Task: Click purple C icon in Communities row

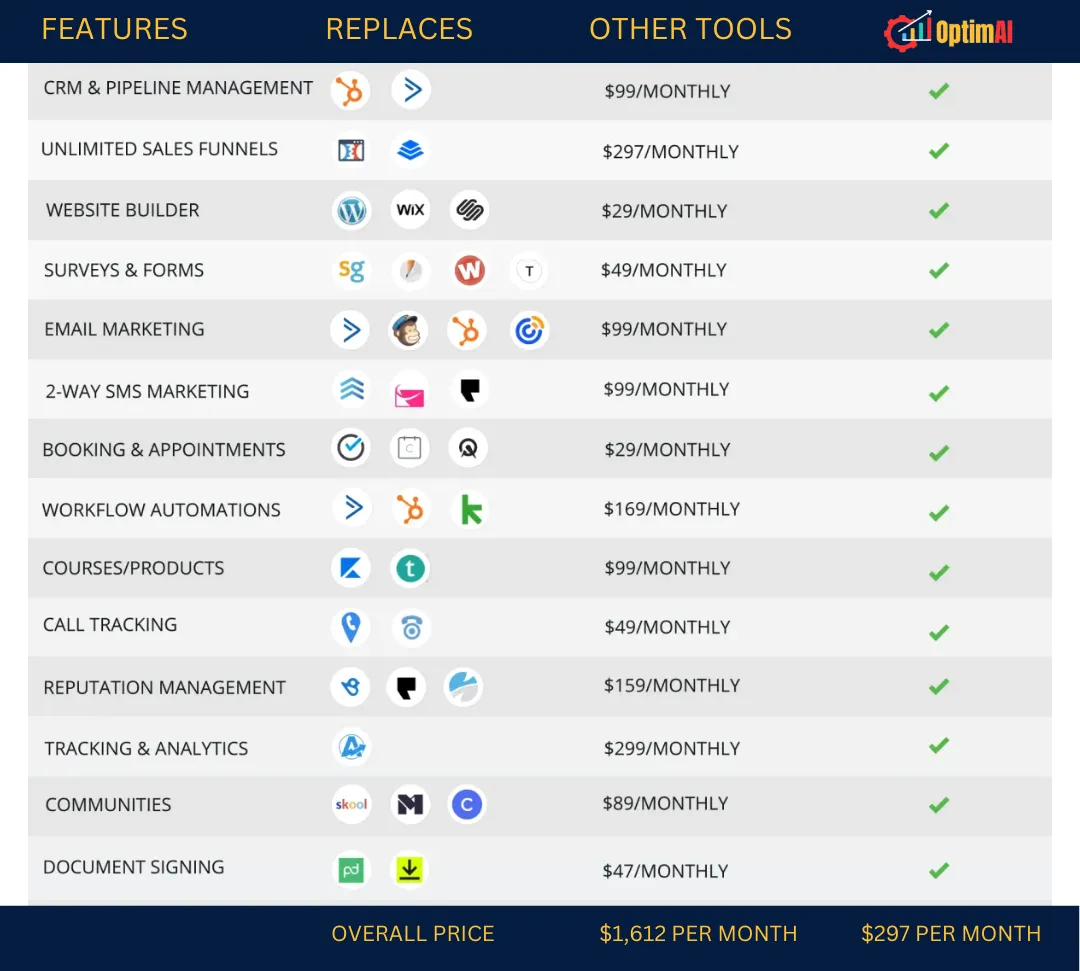Action: click(466, 804)
